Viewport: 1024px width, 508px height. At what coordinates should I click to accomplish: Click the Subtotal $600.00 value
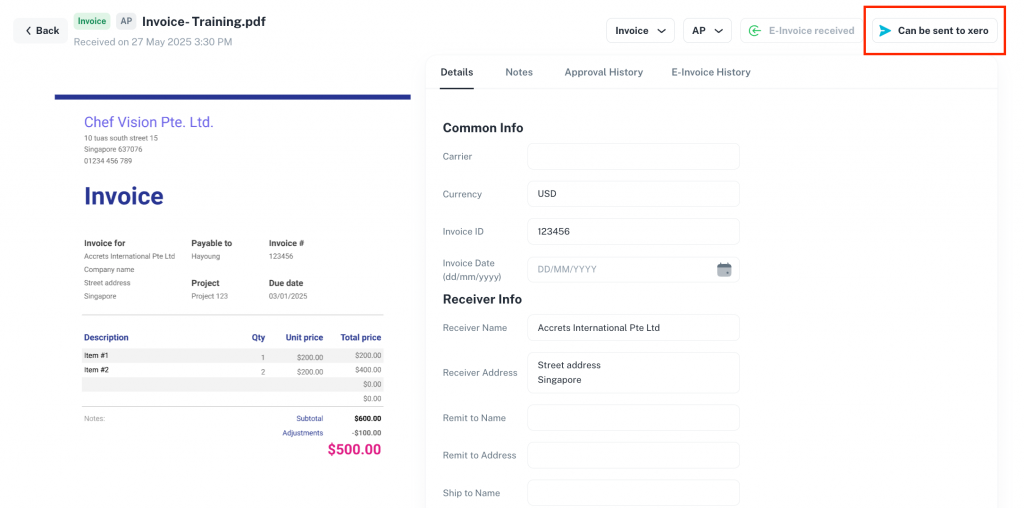[x=368, y=419]
